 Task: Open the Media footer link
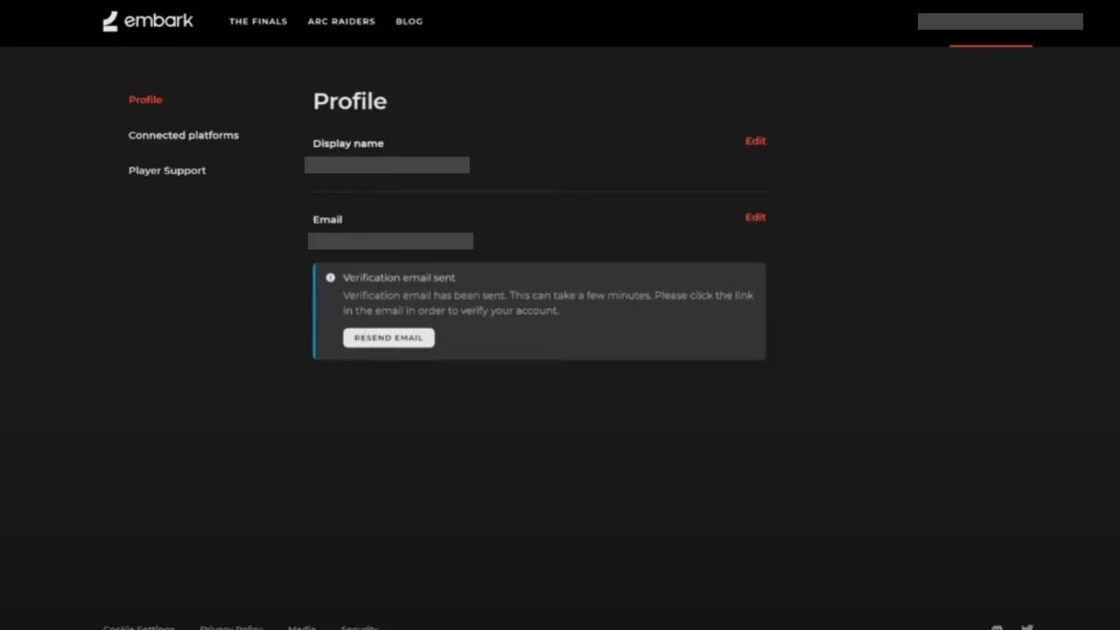[301, 626]
